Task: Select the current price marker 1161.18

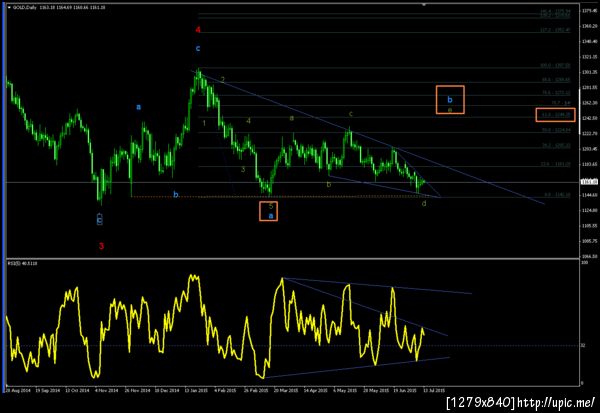Action: point(590,182)
